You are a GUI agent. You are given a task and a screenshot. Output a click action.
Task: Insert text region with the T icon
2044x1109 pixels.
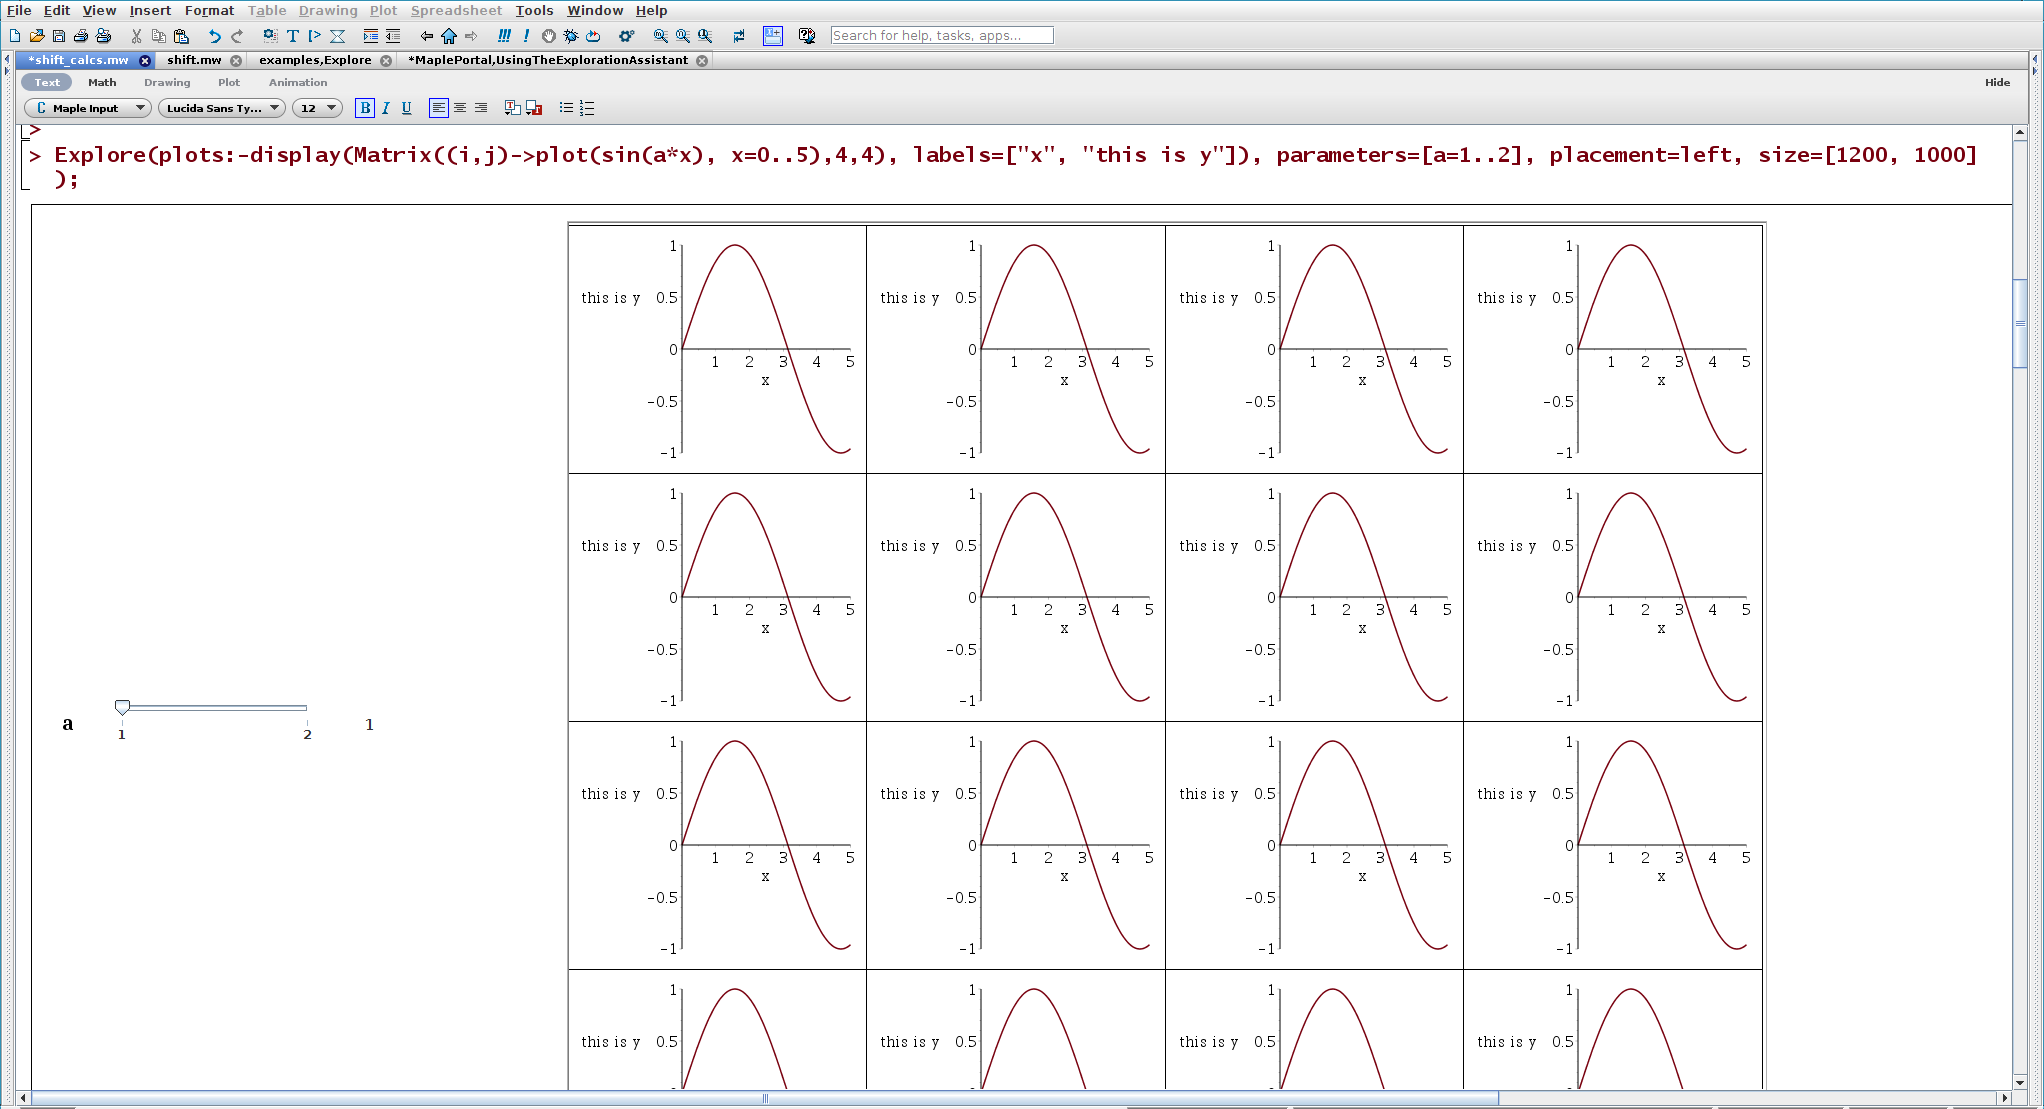tap(293, 36)
